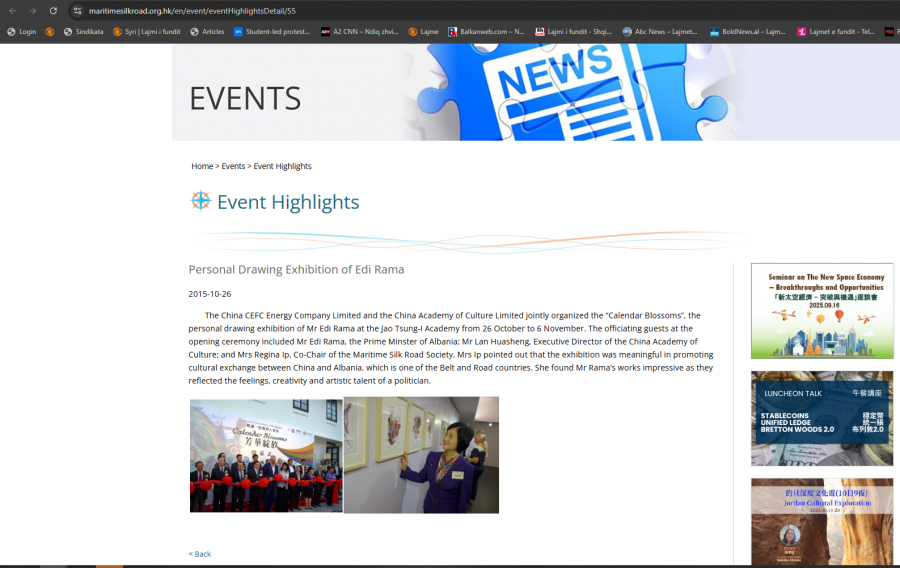900x568 pixels.
Task: Open the Balkanweb.com bookmark
Action: [x=486, y=32]
